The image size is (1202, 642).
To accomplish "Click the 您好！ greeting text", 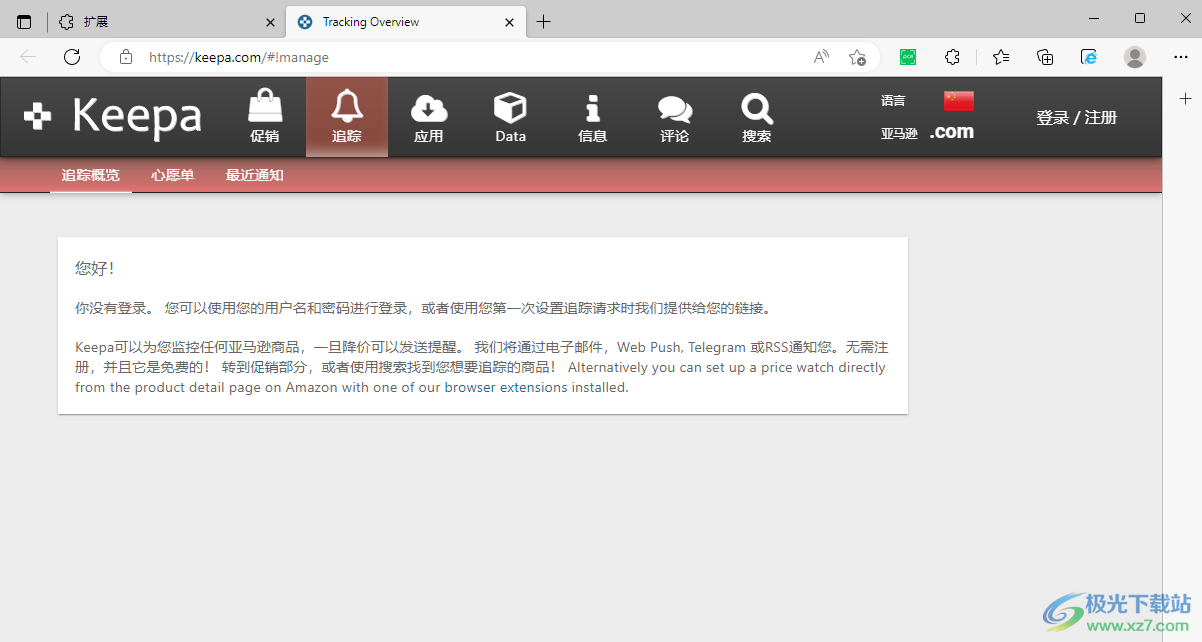I will coord(96,268).
